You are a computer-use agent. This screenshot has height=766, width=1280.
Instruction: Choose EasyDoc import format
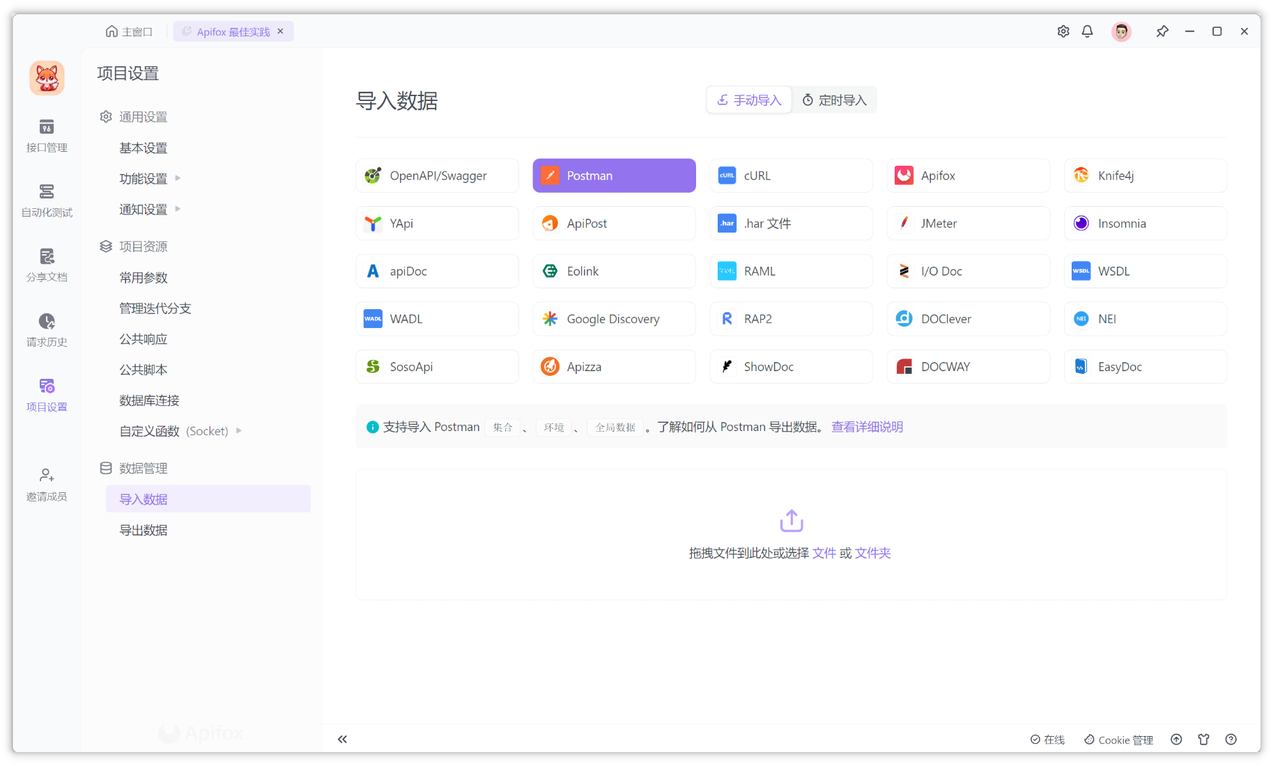pyautogui.click(x=1145, y=367)
